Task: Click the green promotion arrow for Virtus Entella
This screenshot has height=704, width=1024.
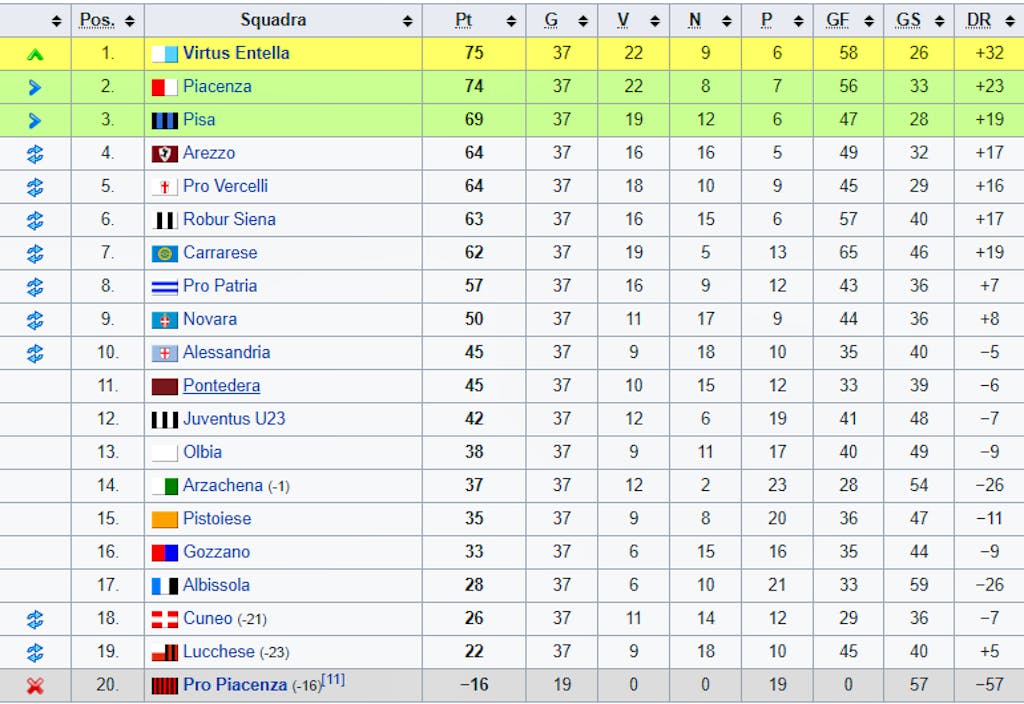Action: click(x=35, y=55)
